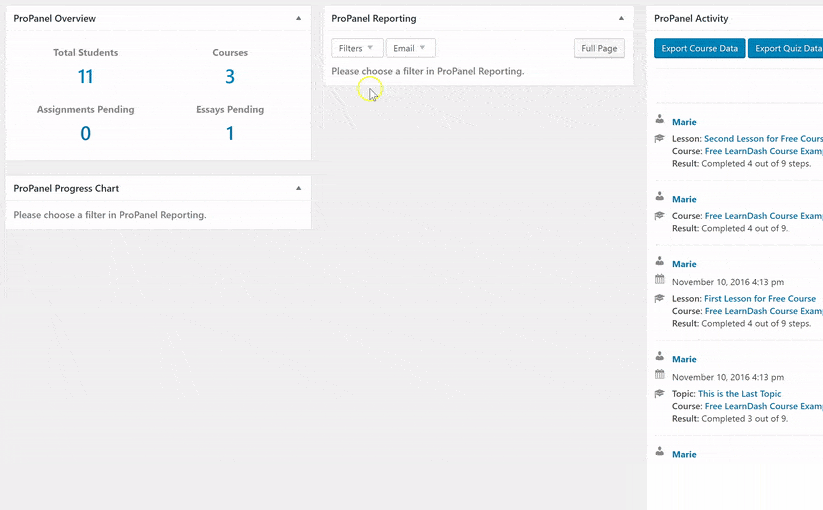Viewport: 823px width, 510px height.
Task: Open the Second Lesson for Free Course link
Action: [x=763, y=139]
